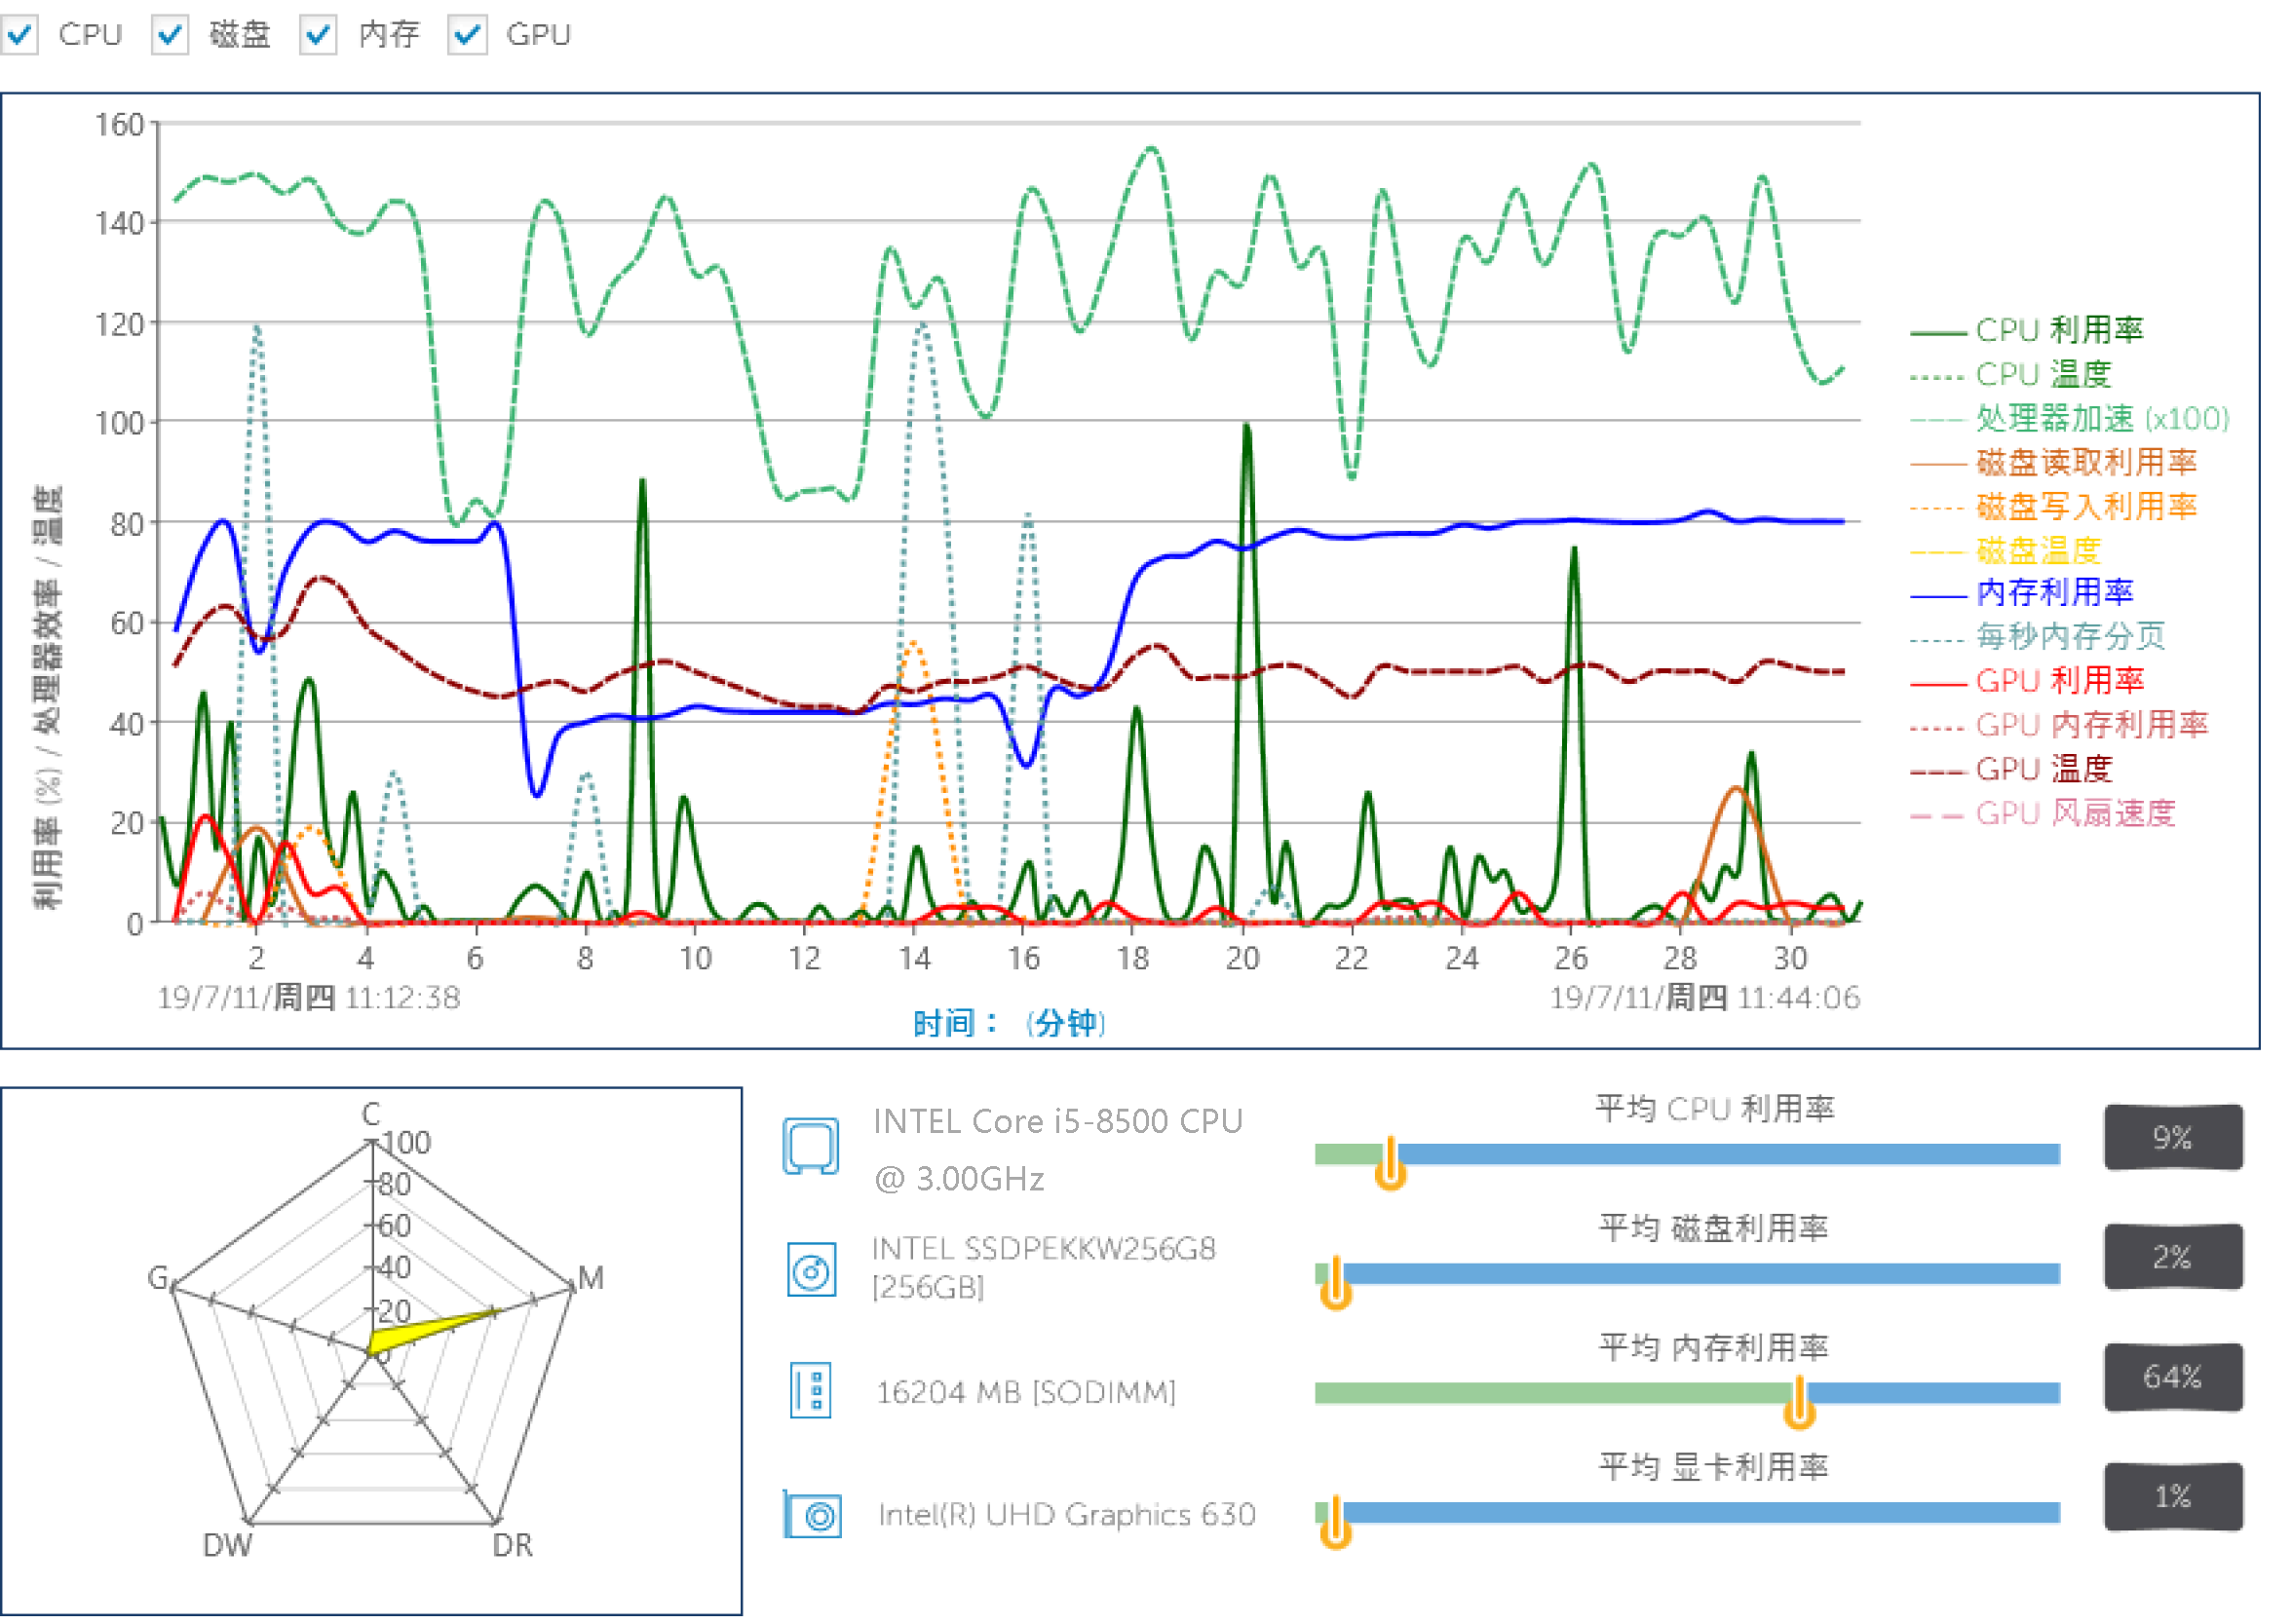Toggle the GPU checkbox

(x=467, y=35)
